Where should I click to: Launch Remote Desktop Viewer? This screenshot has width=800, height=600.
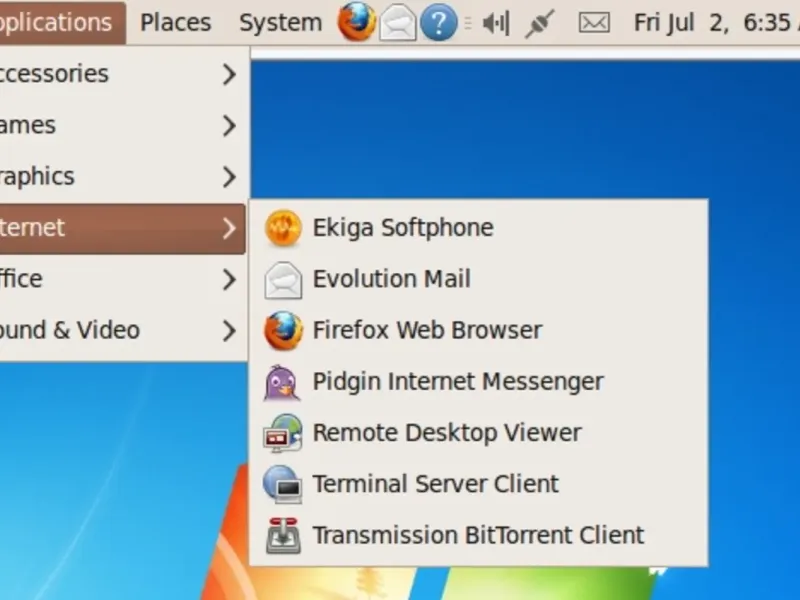coord(479,433)
